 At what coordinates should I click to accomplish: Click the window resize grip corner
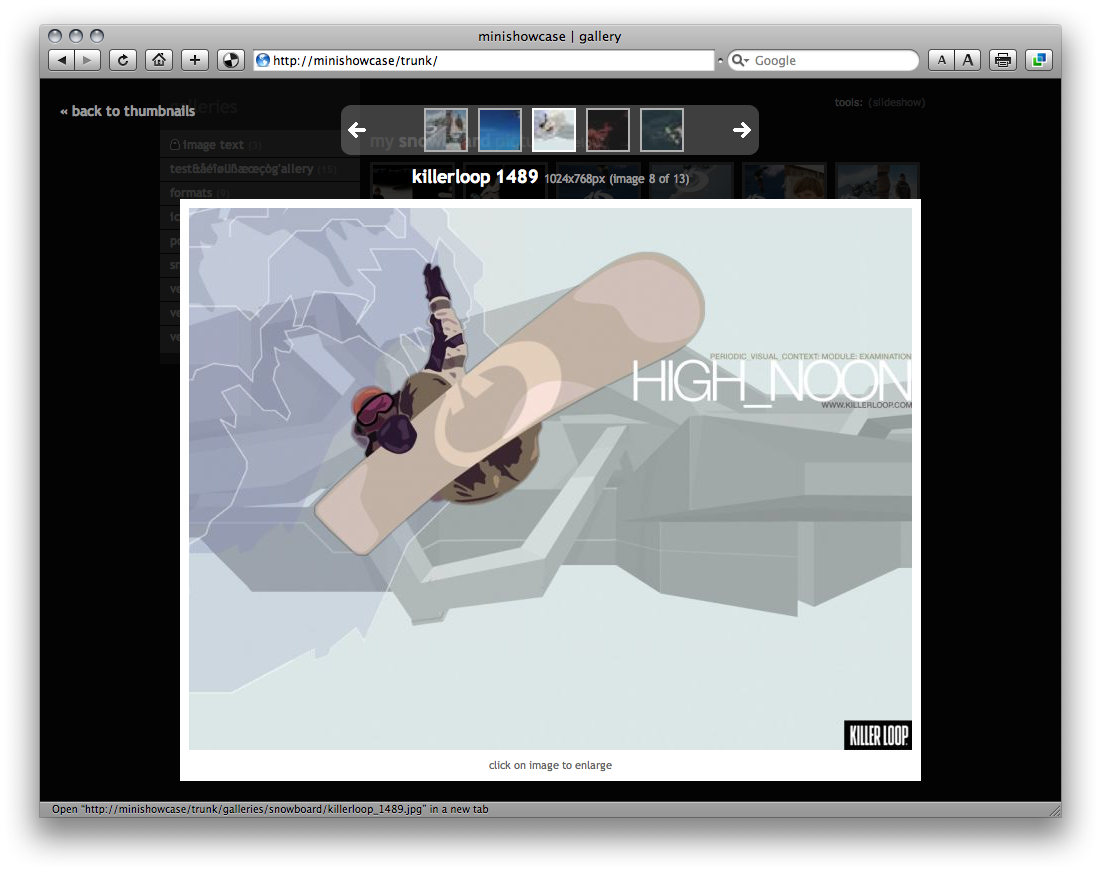pos(1055,810)
